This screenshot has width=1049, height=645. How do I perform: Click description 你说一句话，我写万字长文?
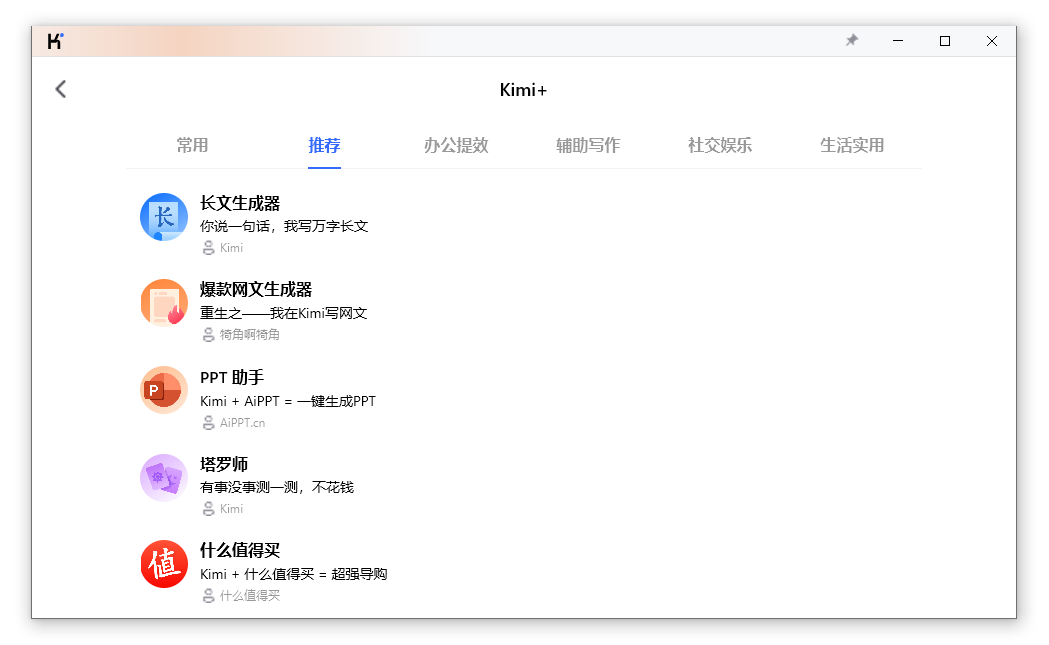click(x=284, y=226)
